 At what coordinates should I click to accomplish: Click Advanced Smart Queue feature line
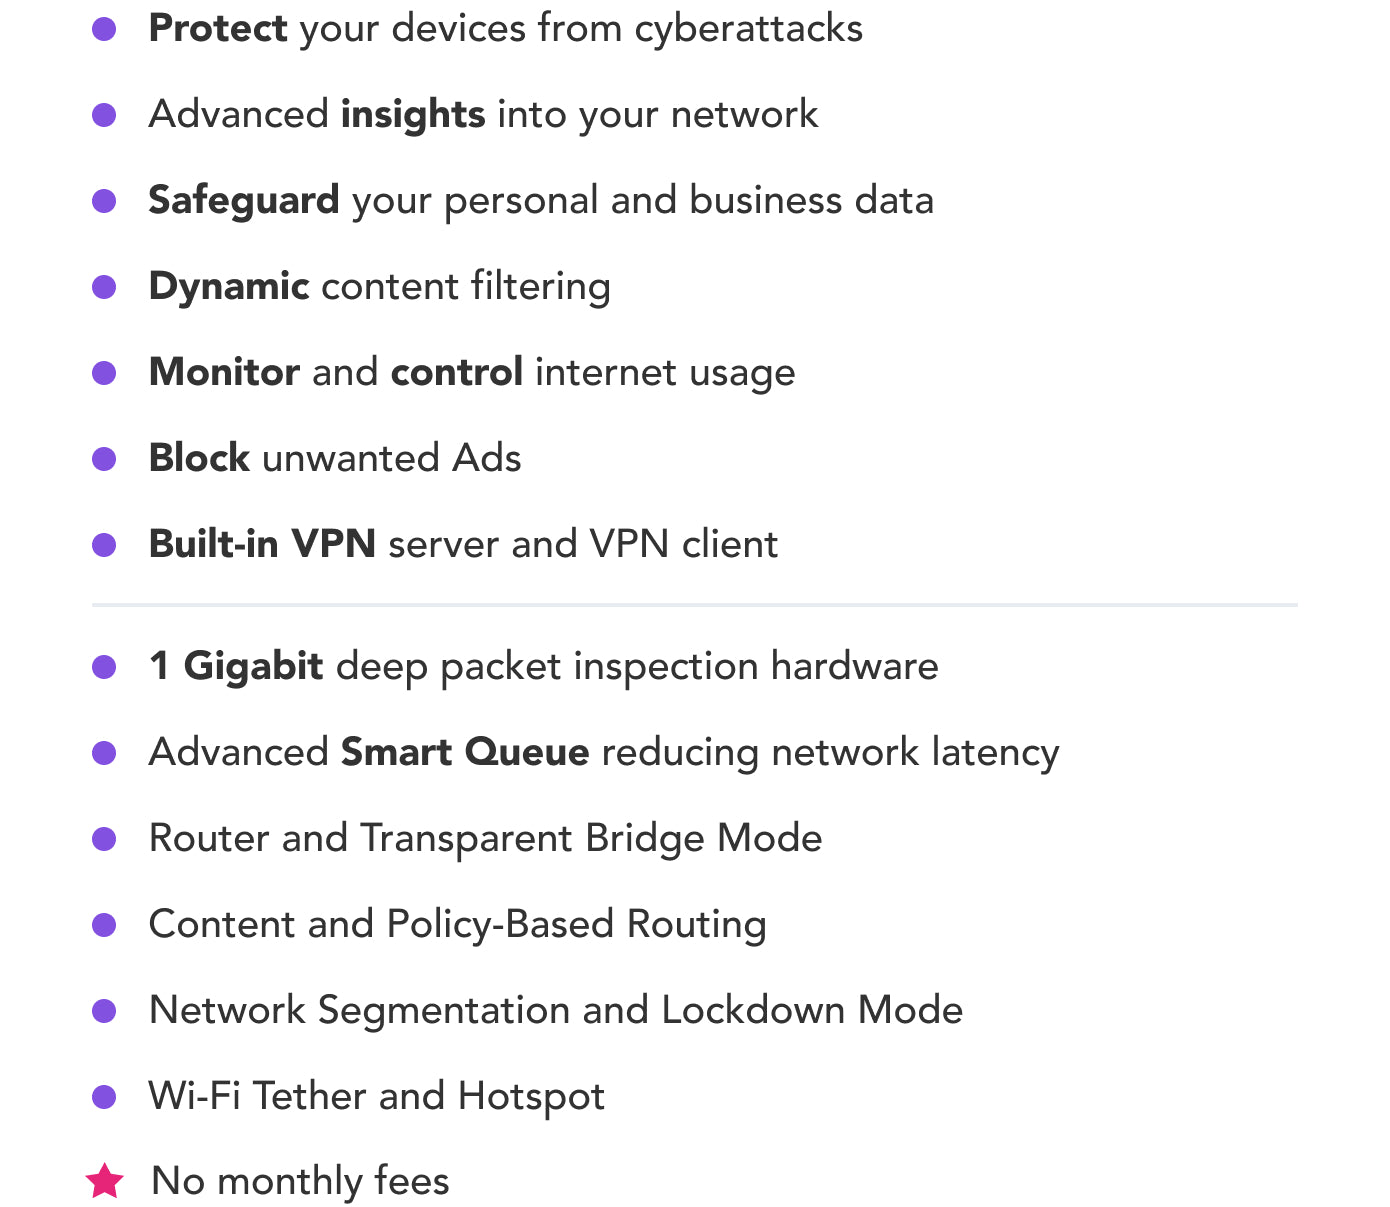click(x=604, y=753)
